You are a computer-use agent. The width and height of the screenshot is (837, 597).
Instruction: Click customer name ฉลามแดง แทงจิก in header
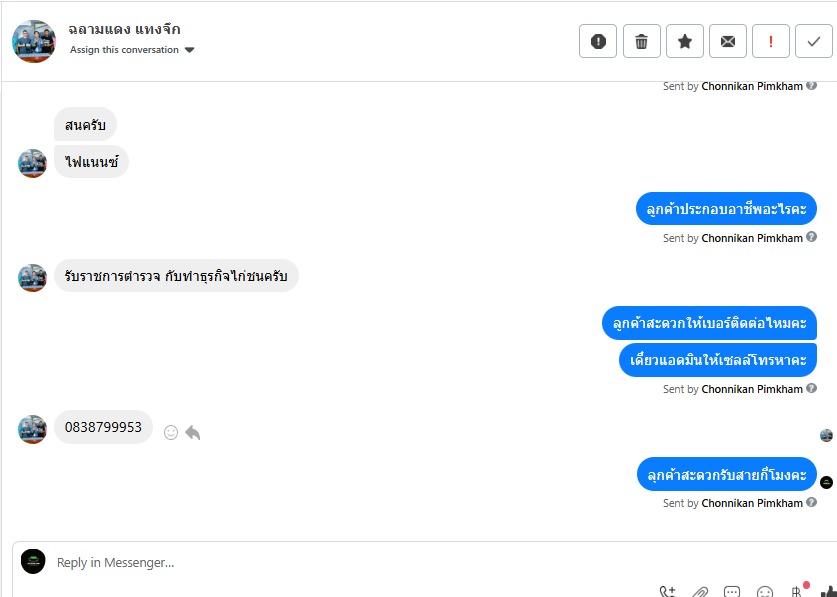(x=124, y=29)
